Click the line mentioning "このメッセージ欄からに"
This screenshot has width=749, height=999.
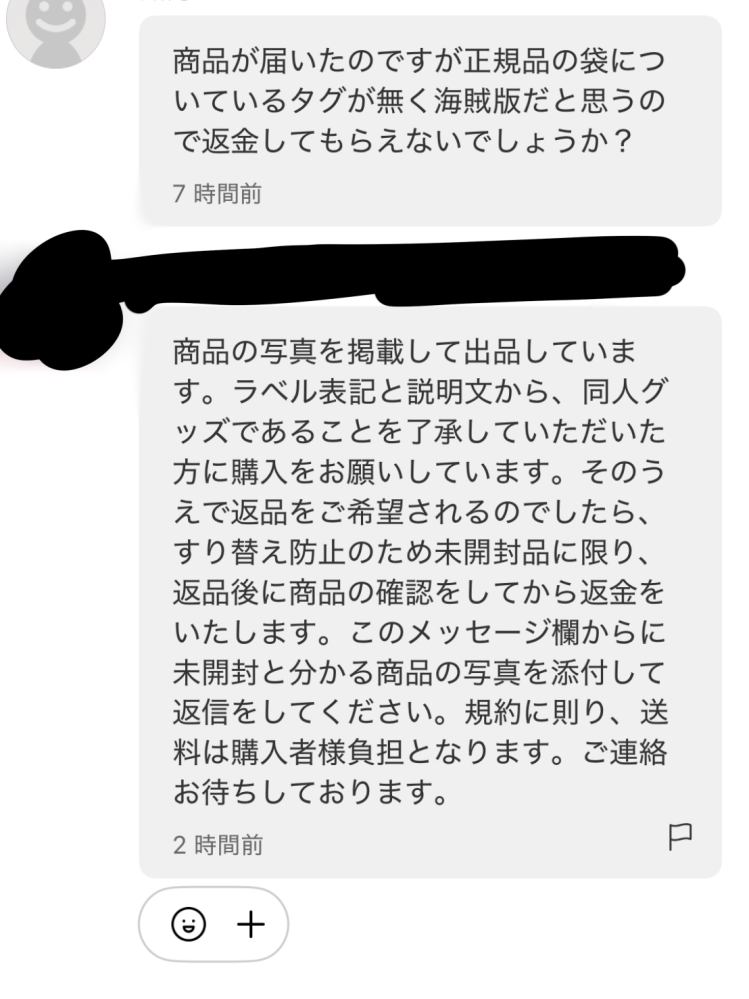(x=419, y=633)
